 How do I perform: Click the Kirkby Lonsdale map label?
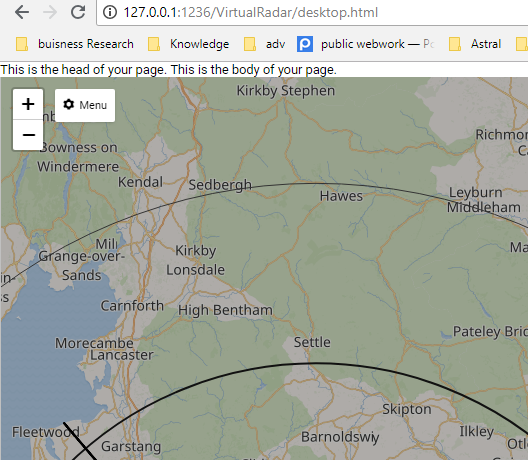196,260
